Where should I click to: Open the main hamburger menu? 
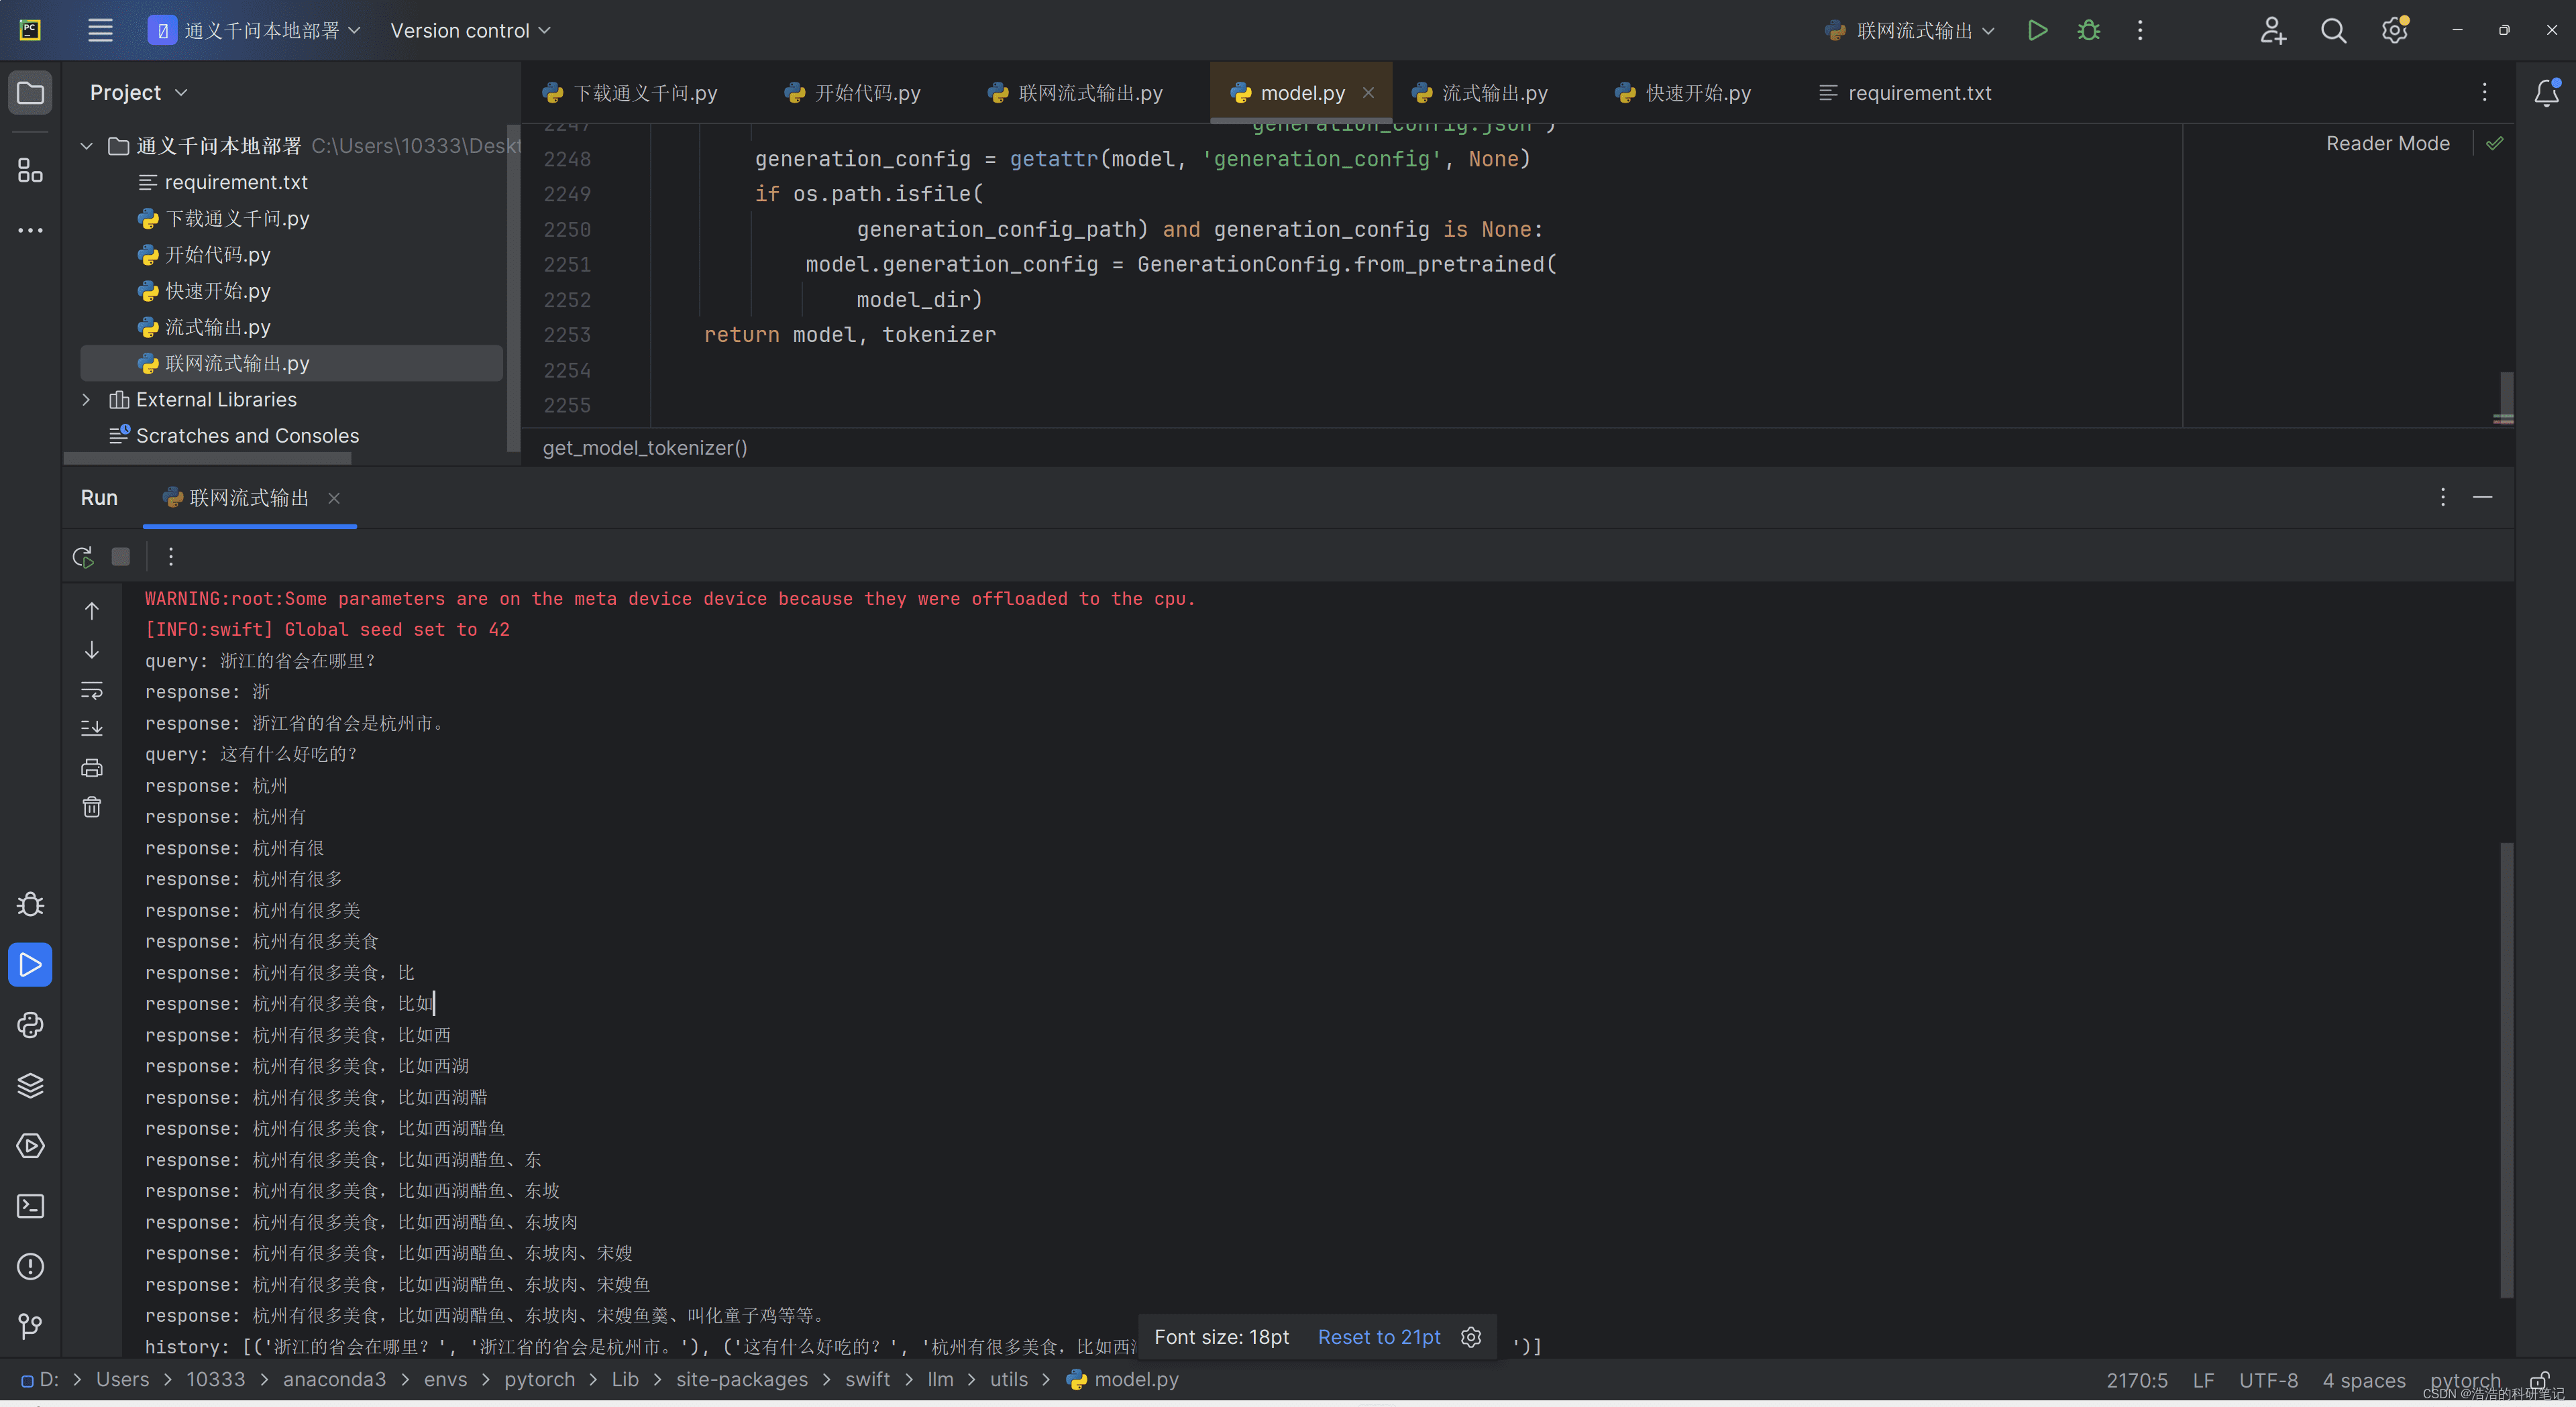[x=100, y=30]
